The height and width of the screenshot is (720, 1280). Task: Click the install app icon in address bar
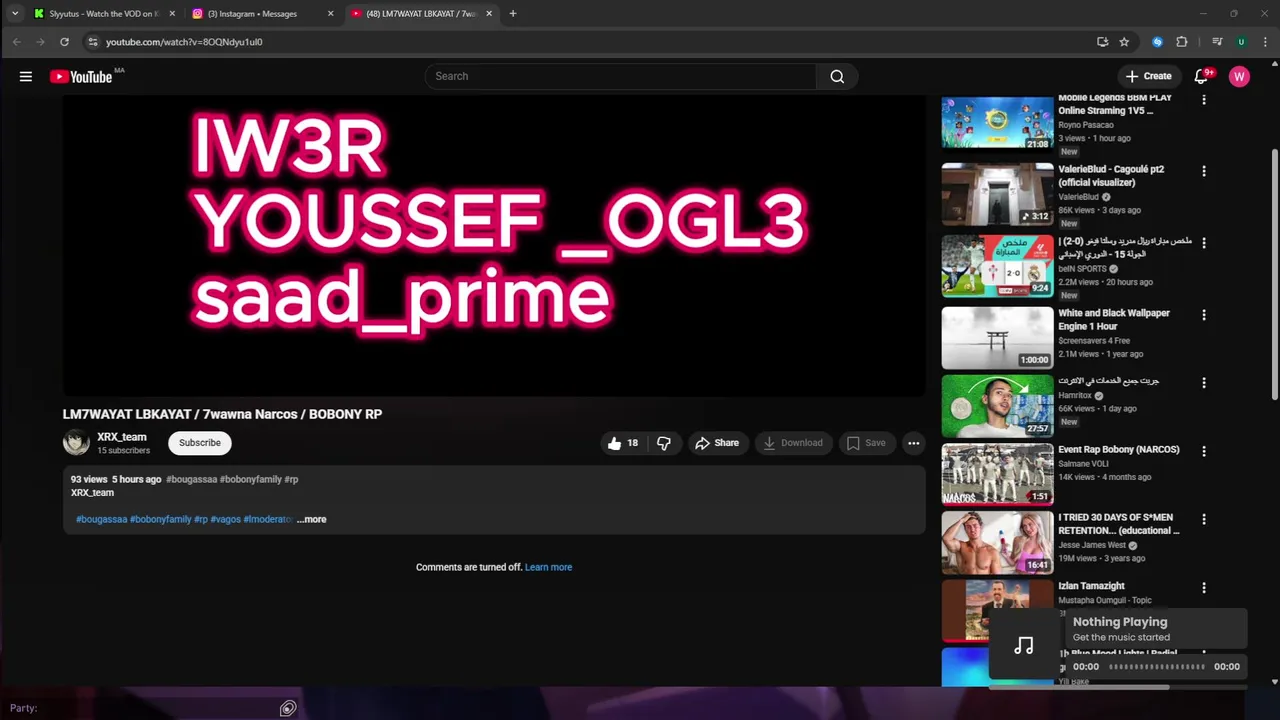pyautogui.click(x=1102, y=42)
